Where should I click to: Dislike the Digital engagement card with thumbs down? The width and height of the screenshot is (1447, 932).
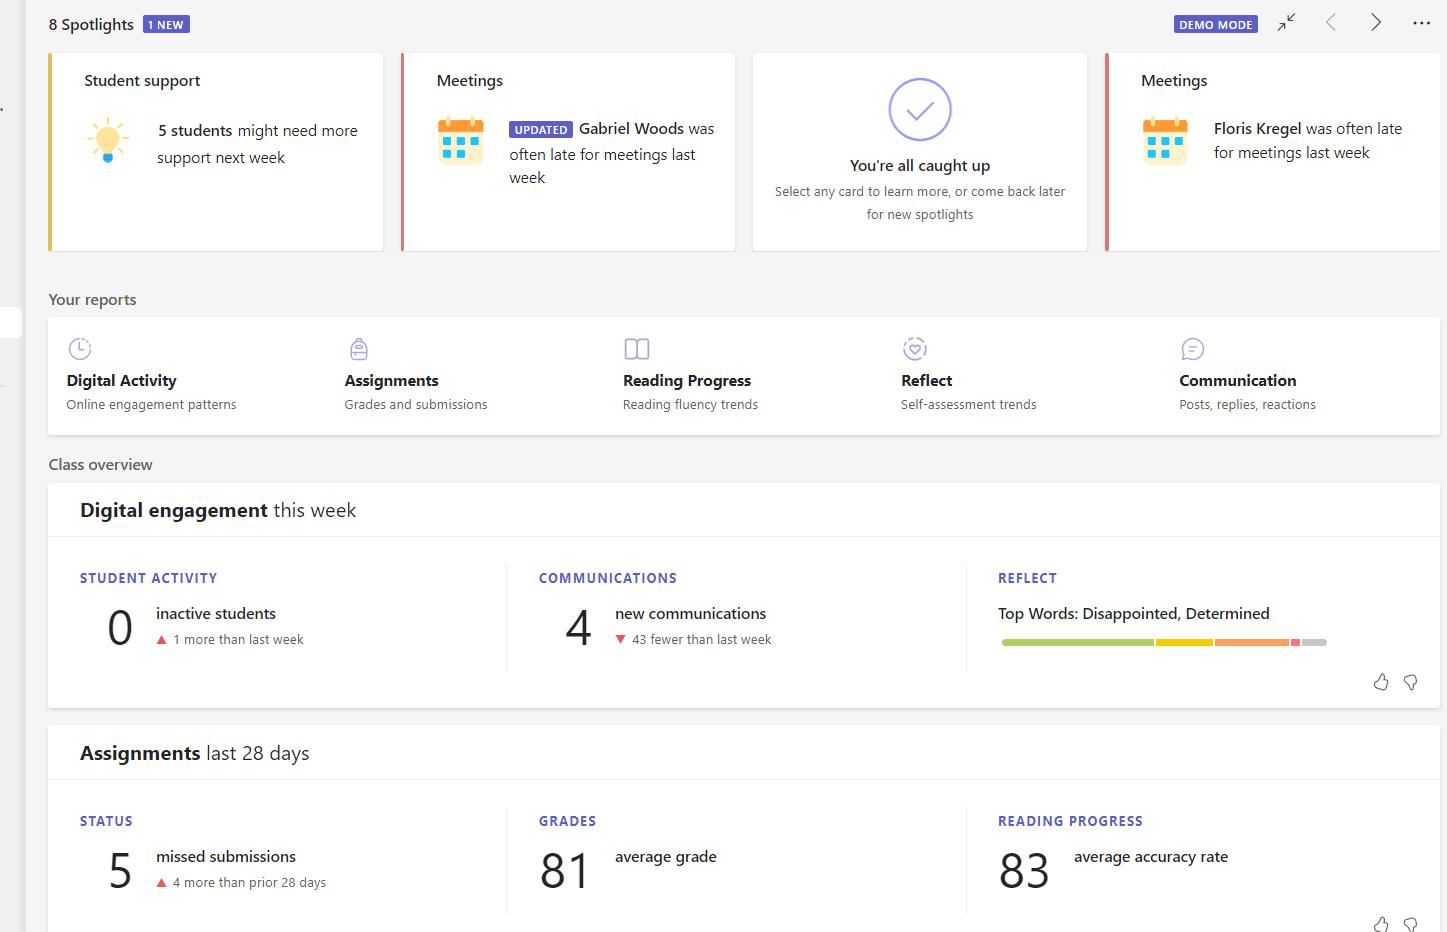pyautogui.click(x=1410, y=682)
